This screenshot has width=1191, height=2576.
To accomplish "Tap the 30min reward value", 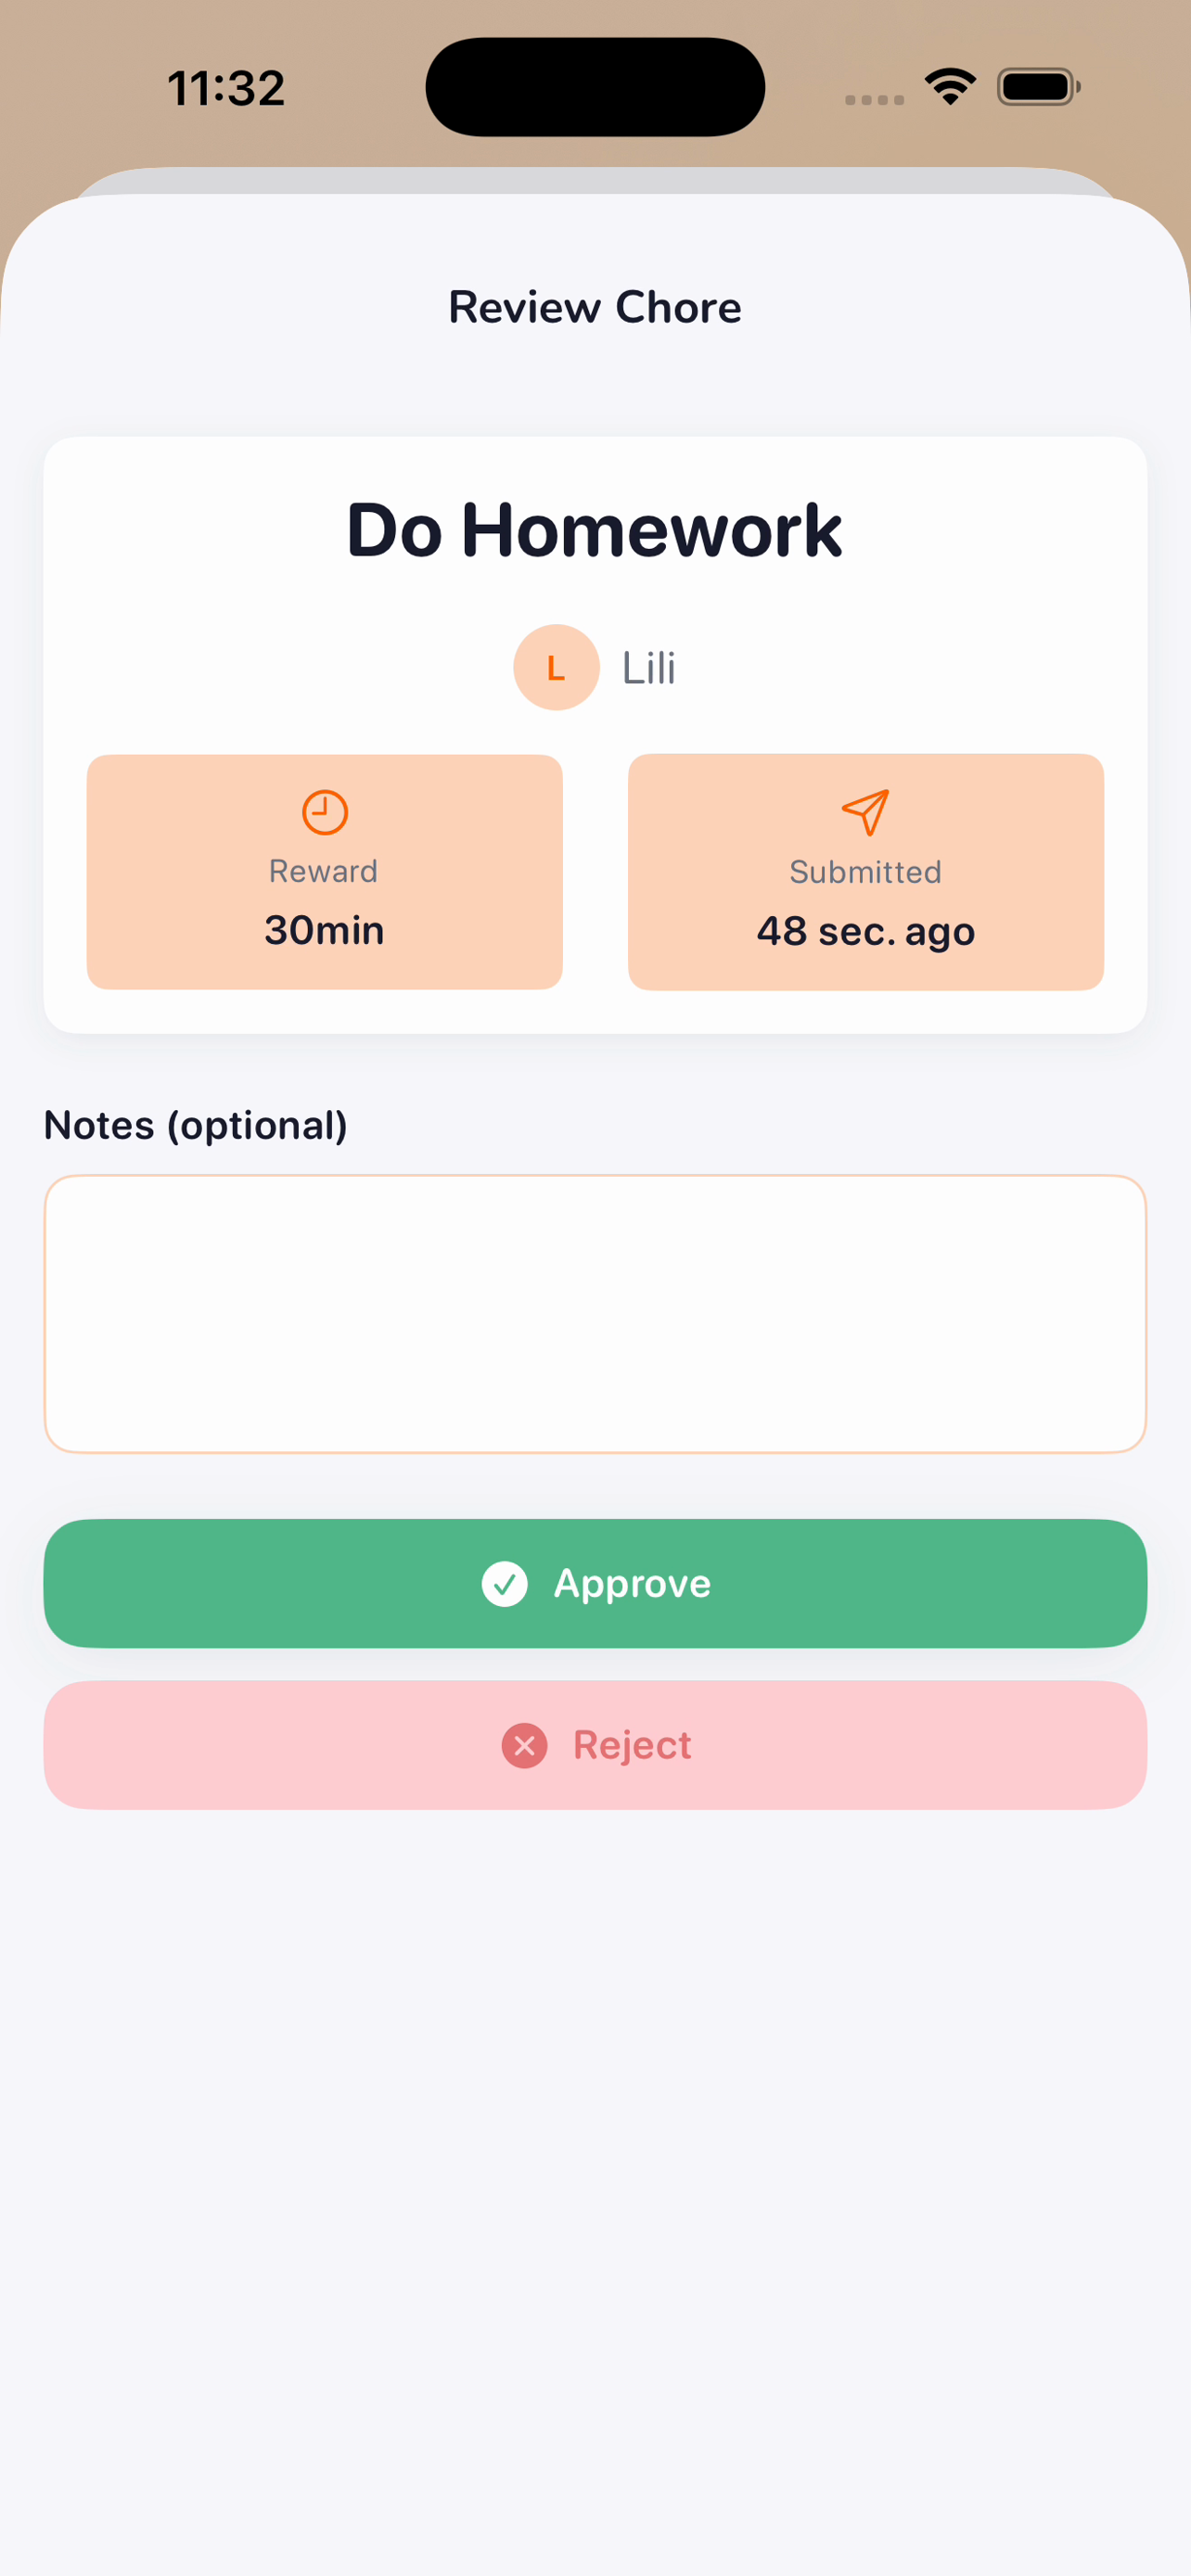I will (x=324, y=930).
